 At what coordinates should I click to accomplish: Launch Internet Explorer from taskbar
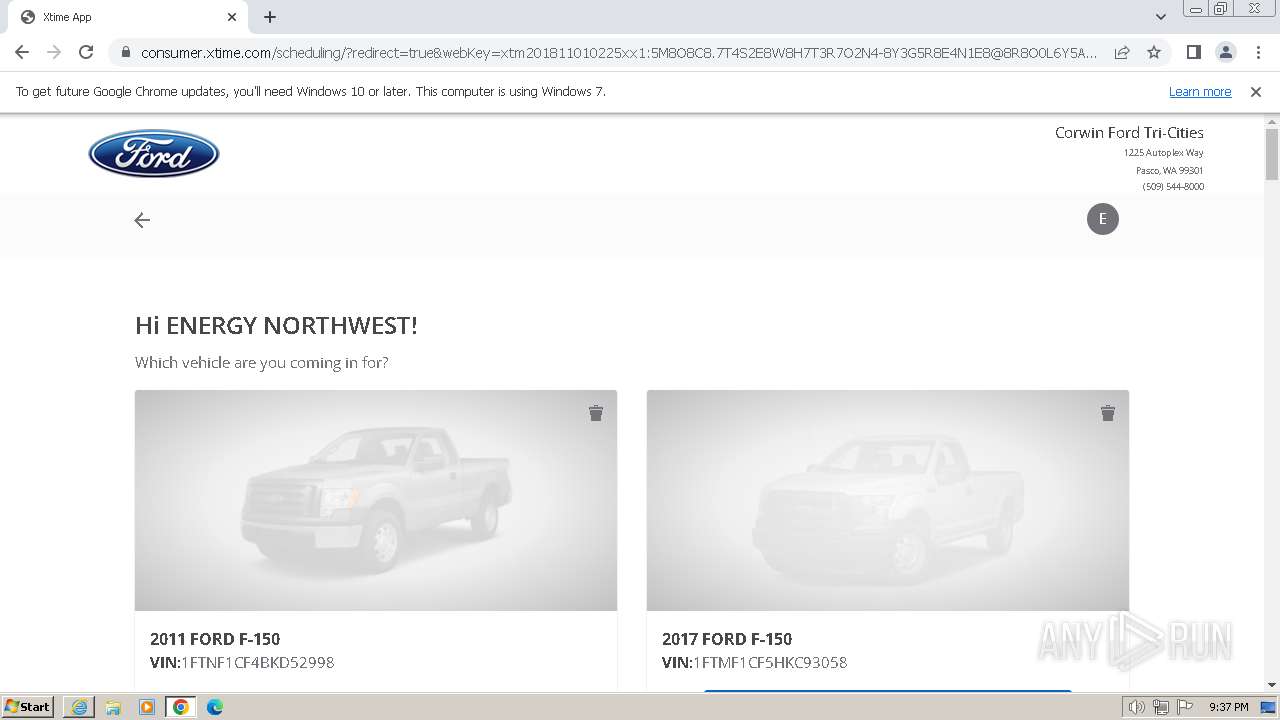point(79,707)
